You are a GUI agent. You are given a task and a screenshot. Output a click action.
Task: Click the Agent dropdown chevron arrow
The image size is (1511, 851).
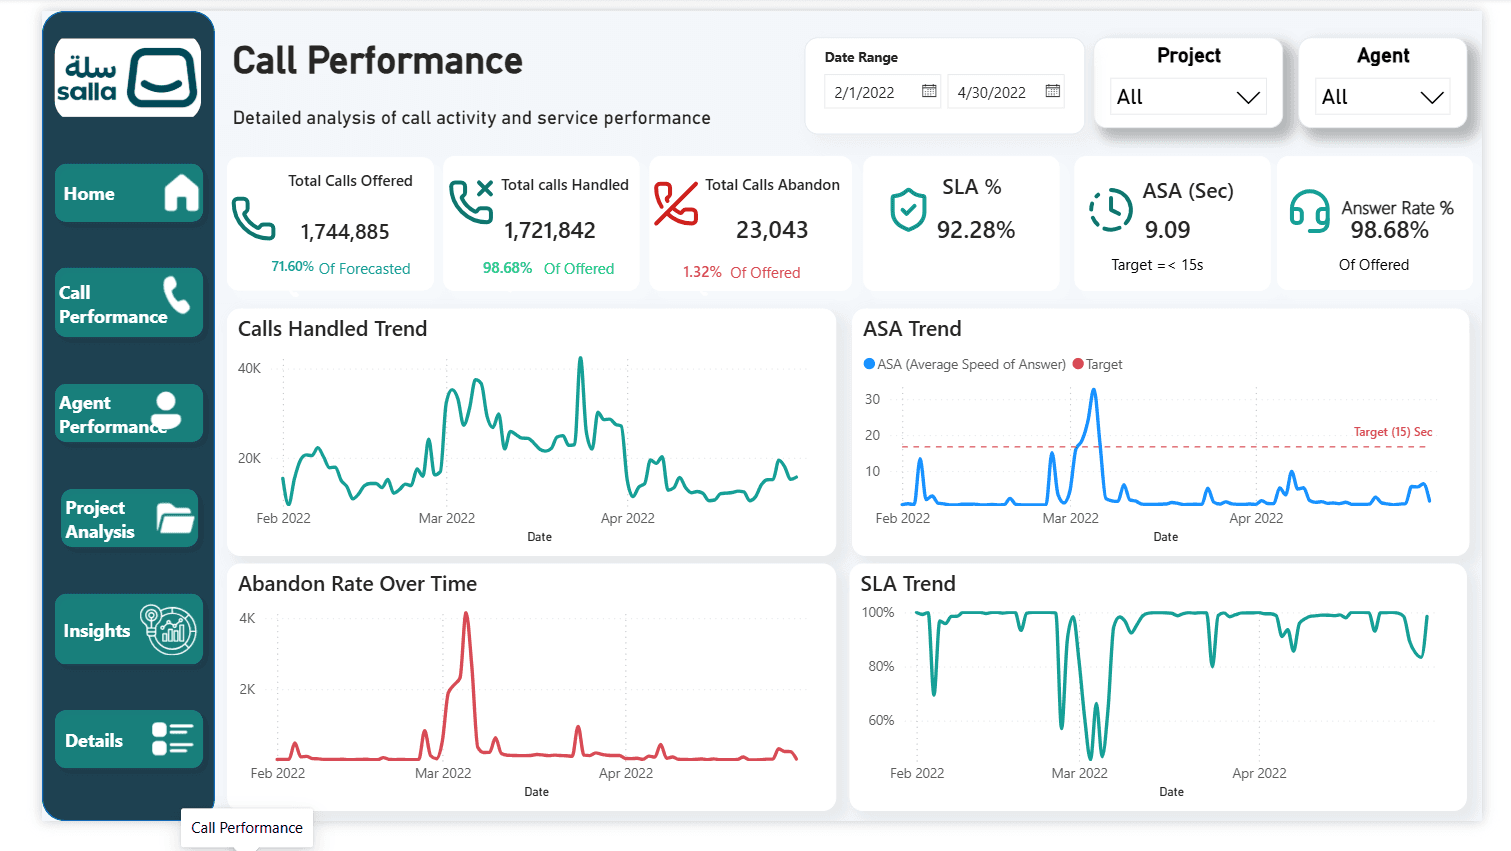(x=1432, y=97)
